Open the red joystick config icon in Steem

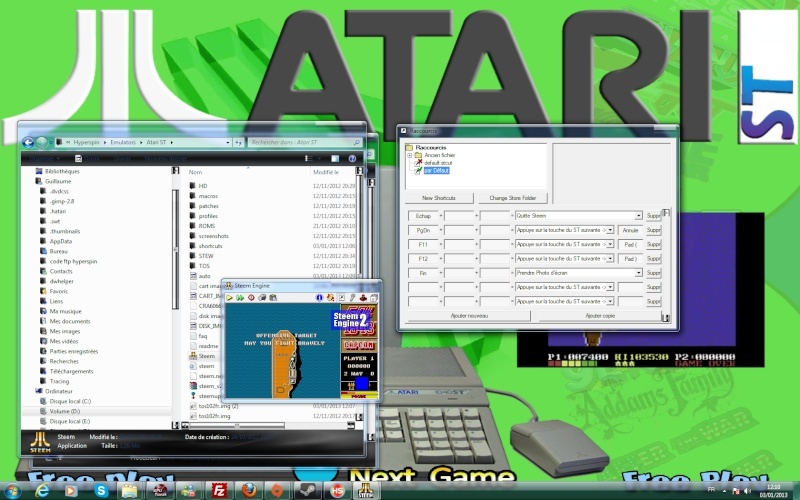(x=363, y=297)
